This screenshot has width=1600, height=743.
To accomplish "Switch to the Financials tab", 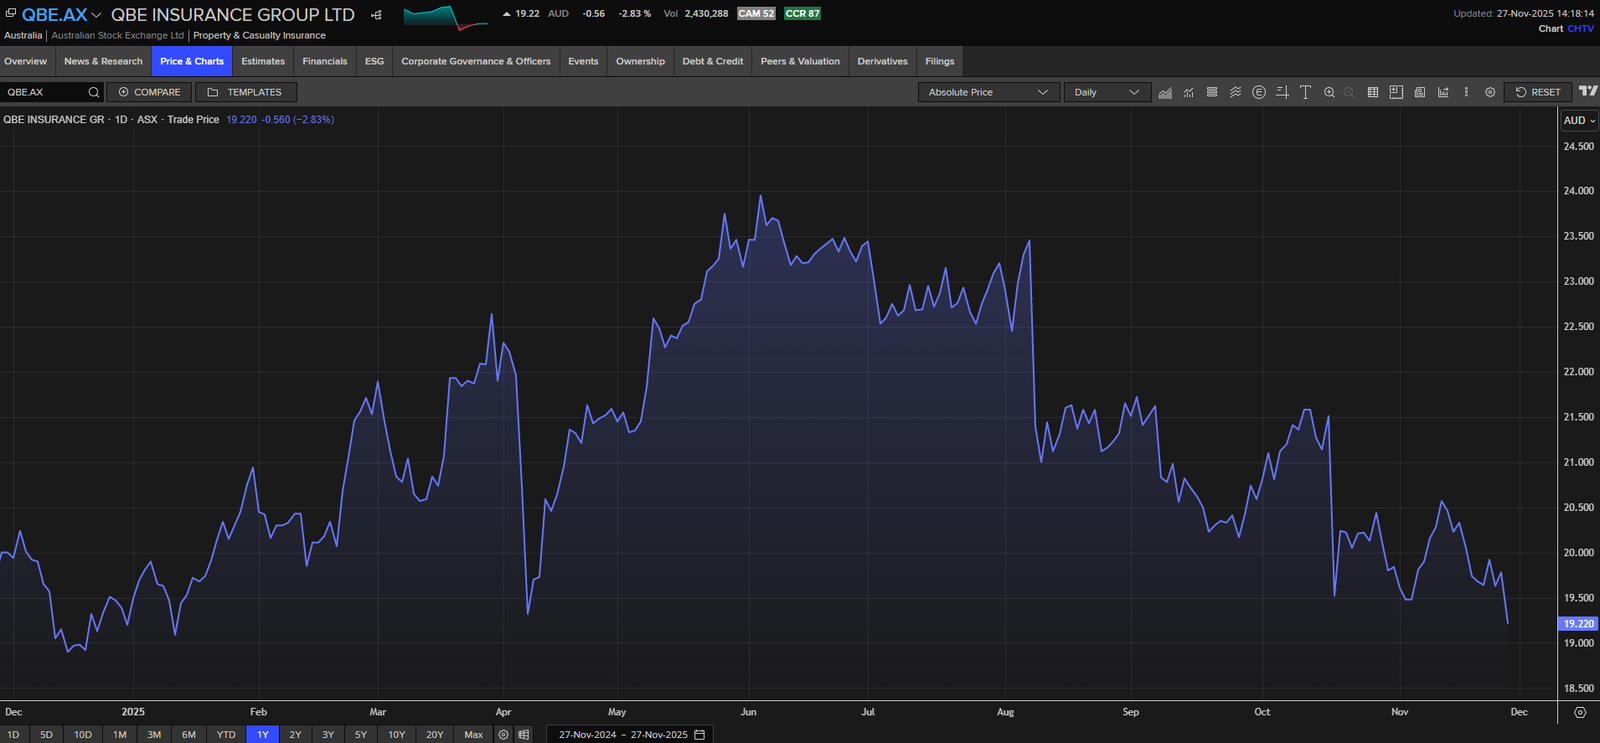I will (x=325, y=61).
